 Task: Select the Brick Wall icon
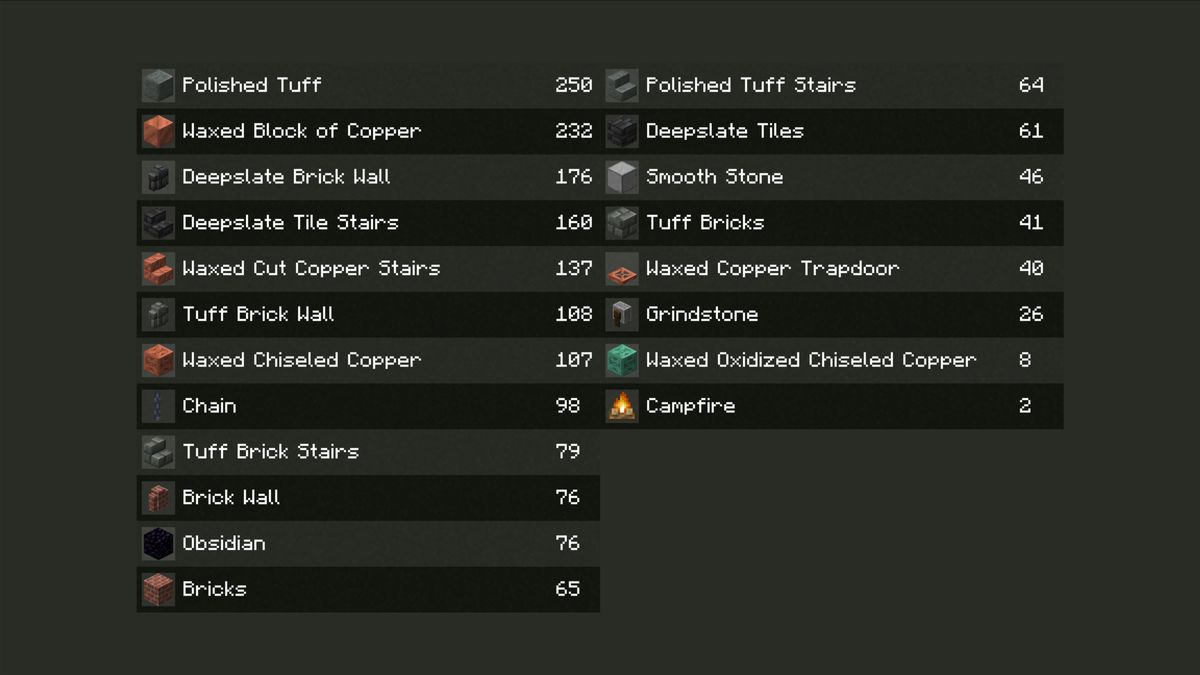(158, 497)
